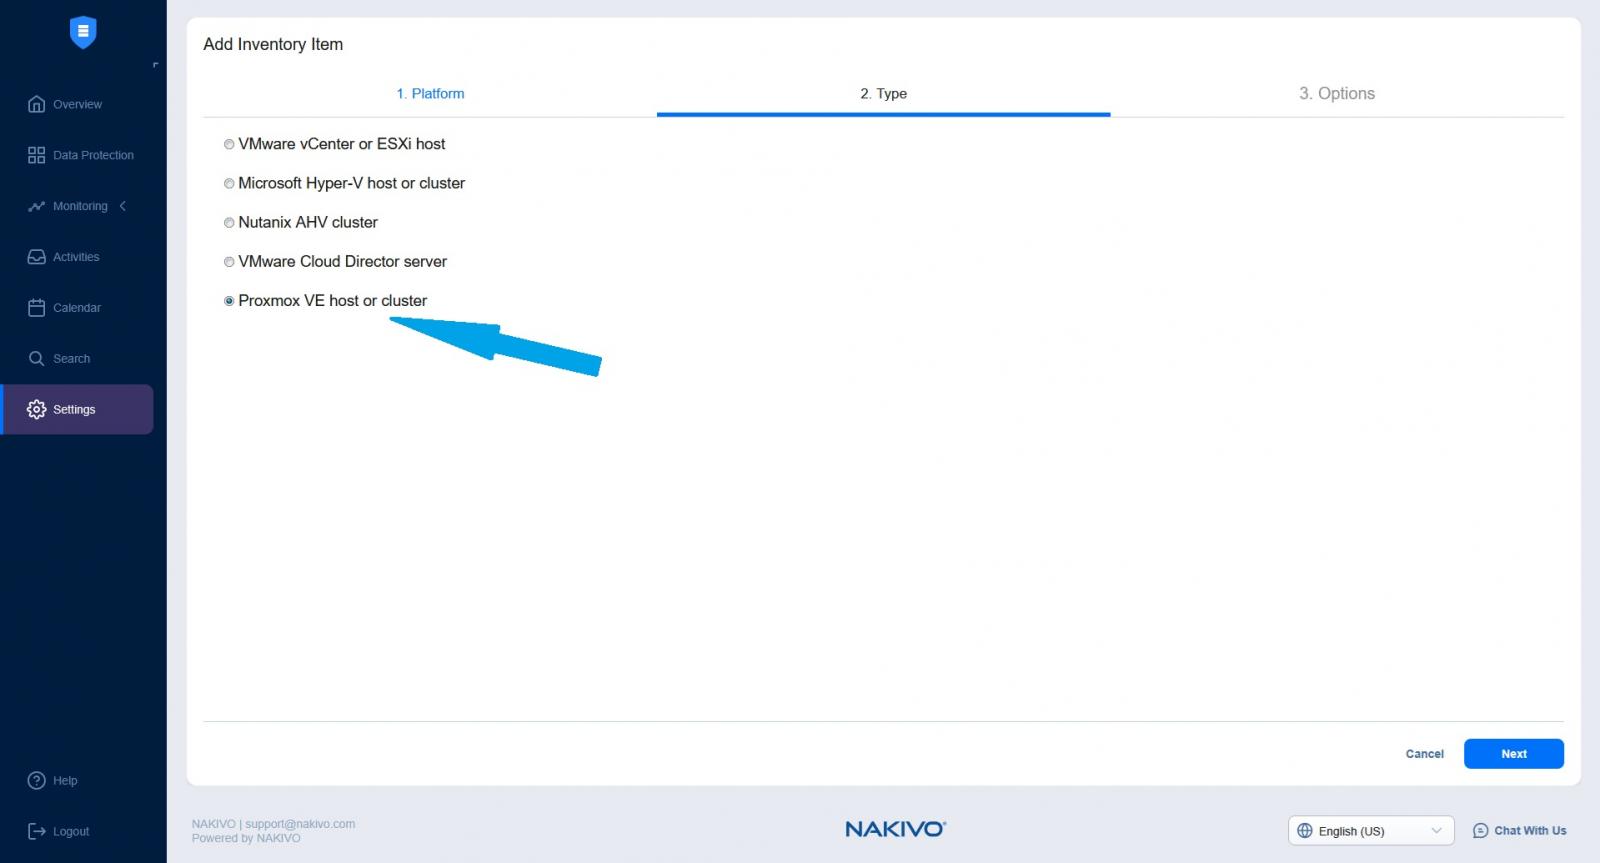Viewport: 1600px width, 863px height.
Task: Click the Data Protection grid icon
Action: pos(37,155)
